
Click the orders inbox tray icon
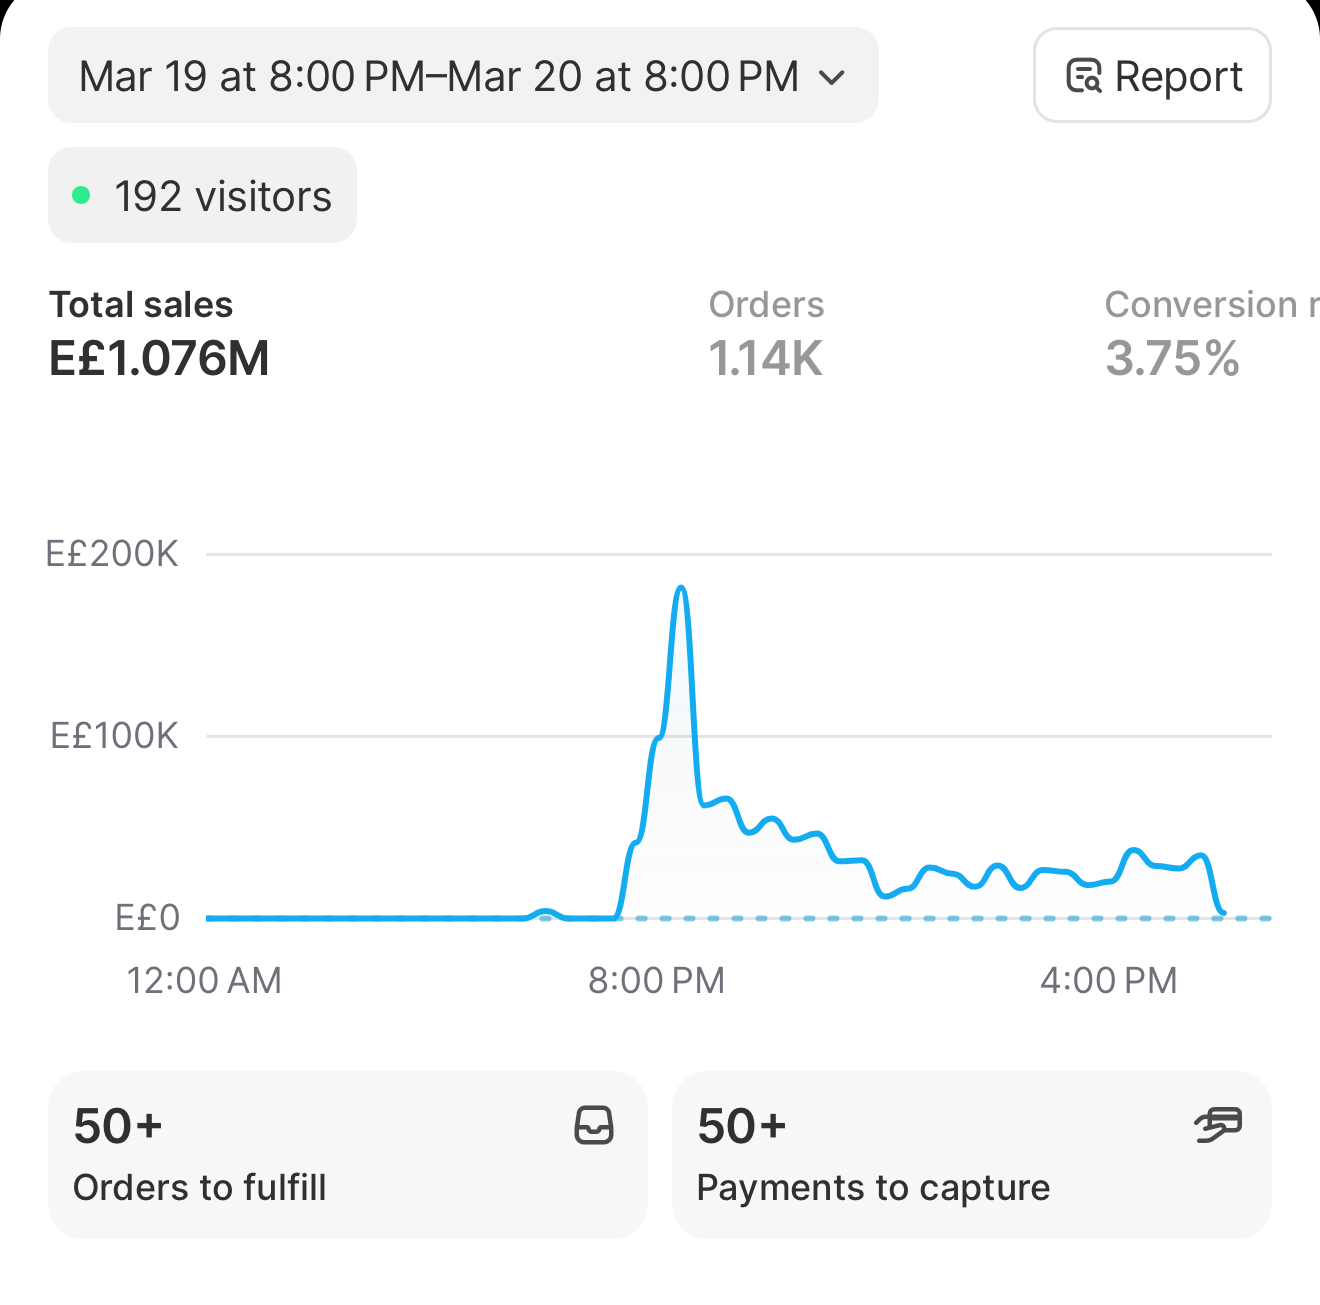(x=594, y=1125)
